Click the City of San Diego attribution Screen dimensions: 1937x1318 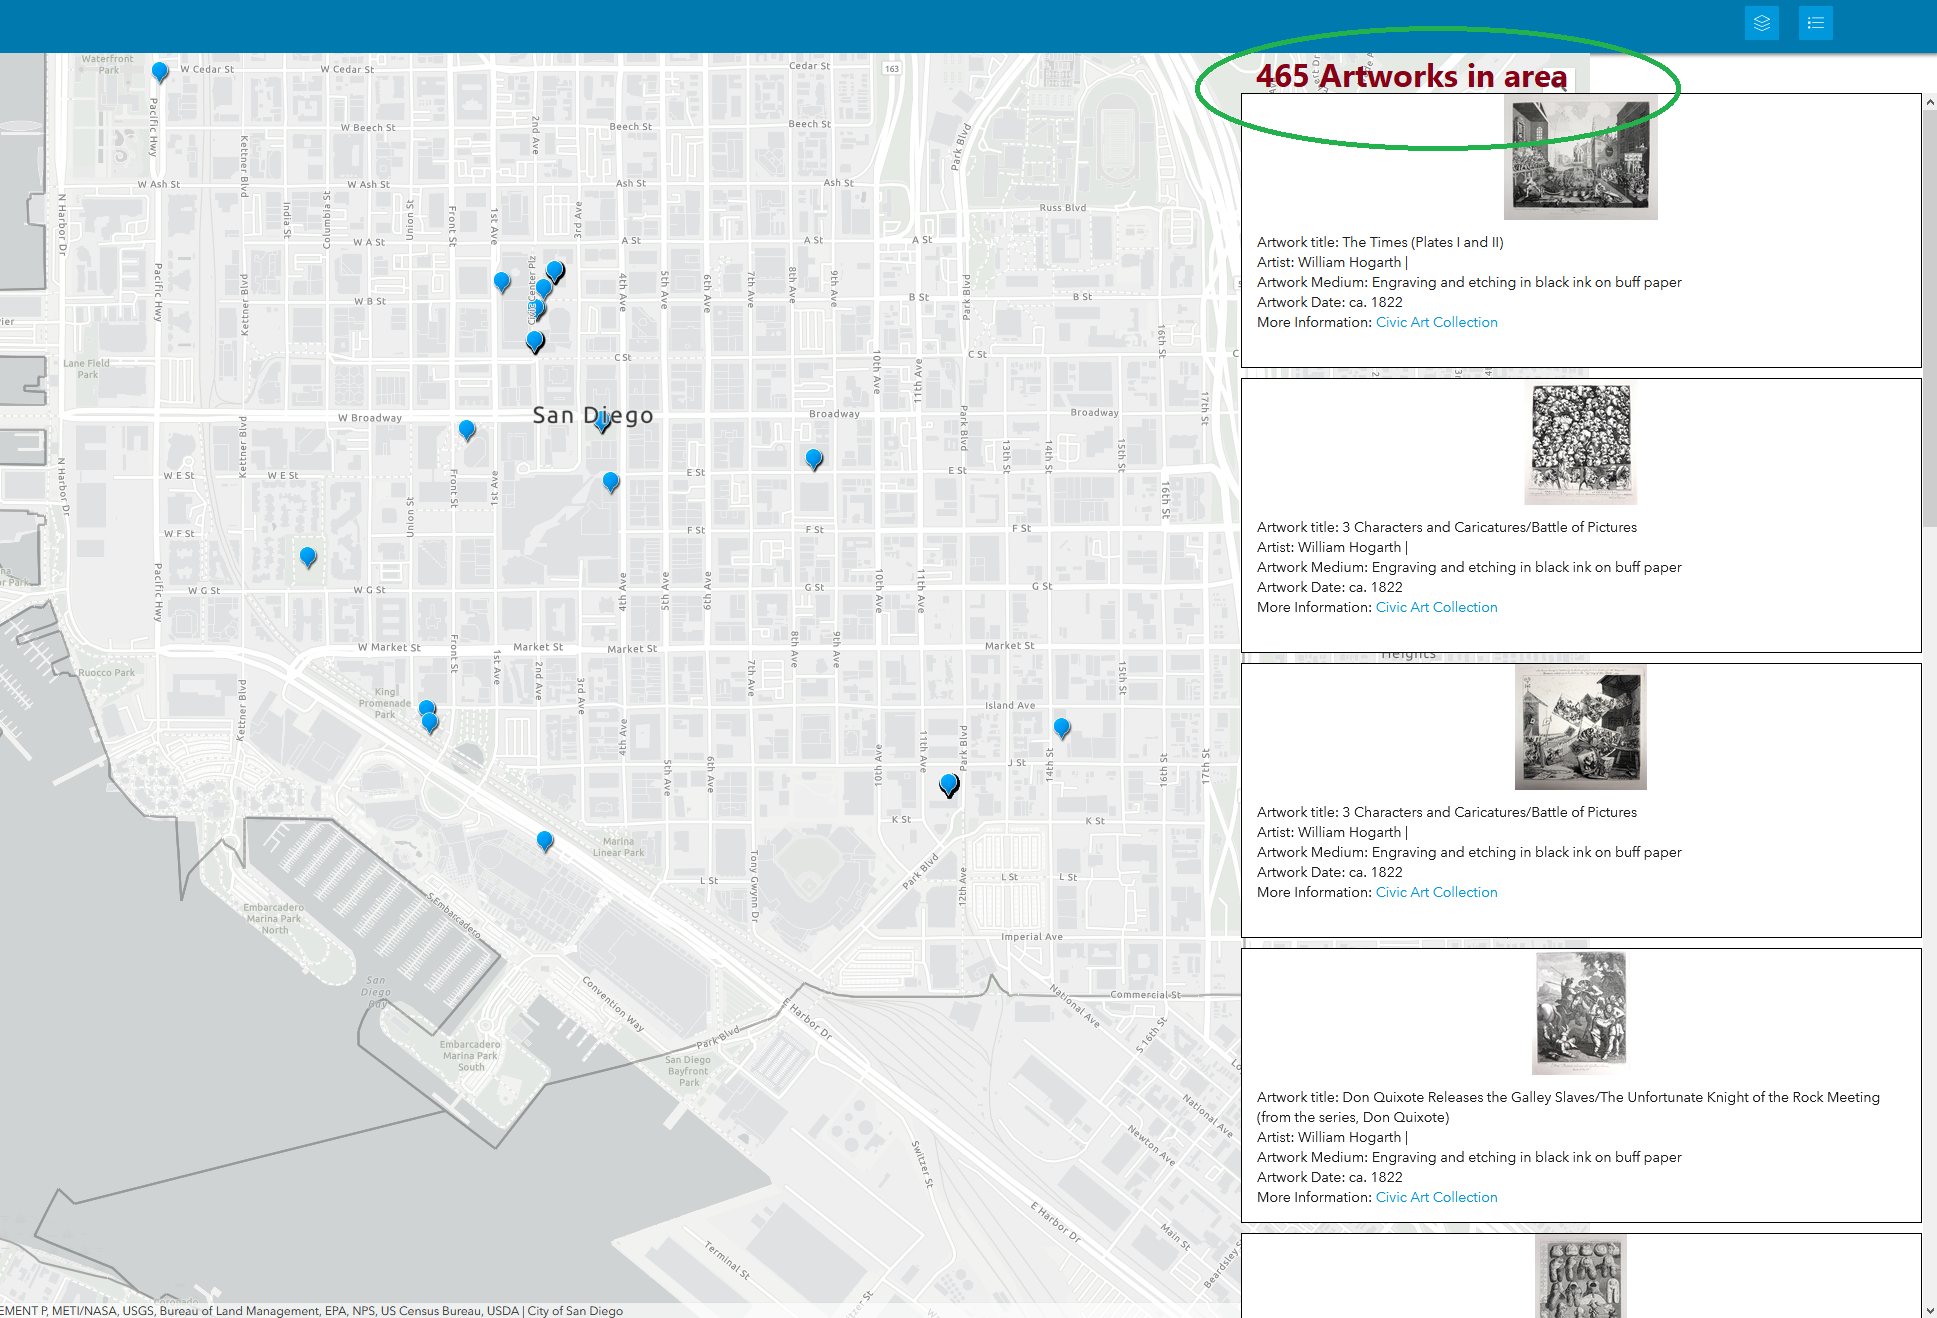pos(575,1310)
